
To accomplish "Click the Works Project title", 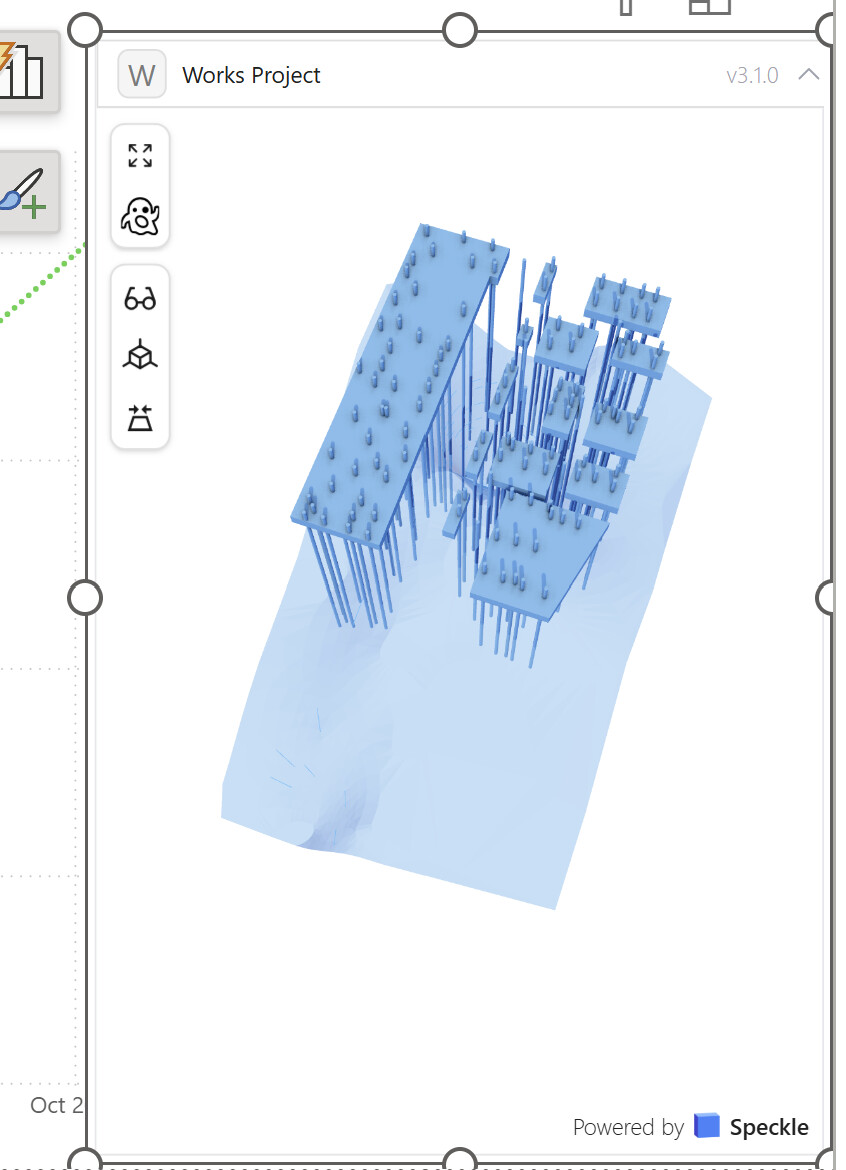I will [251, 75].
